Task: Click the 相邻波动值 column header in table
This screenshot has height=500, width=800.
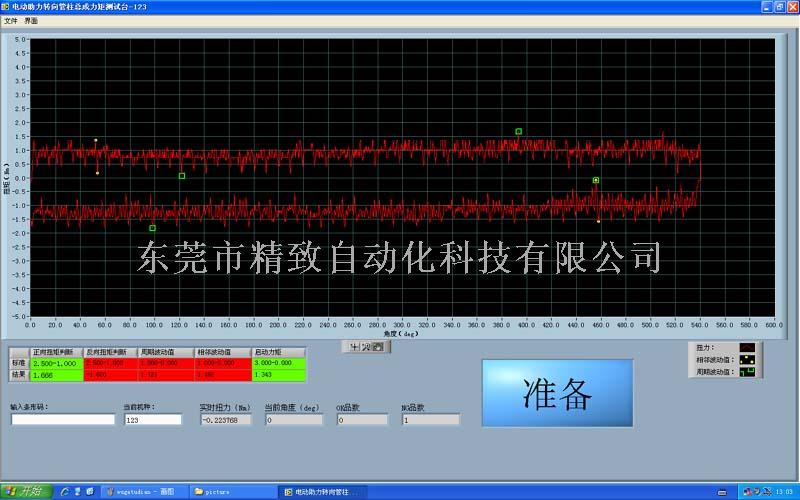Action: point(222,352)
